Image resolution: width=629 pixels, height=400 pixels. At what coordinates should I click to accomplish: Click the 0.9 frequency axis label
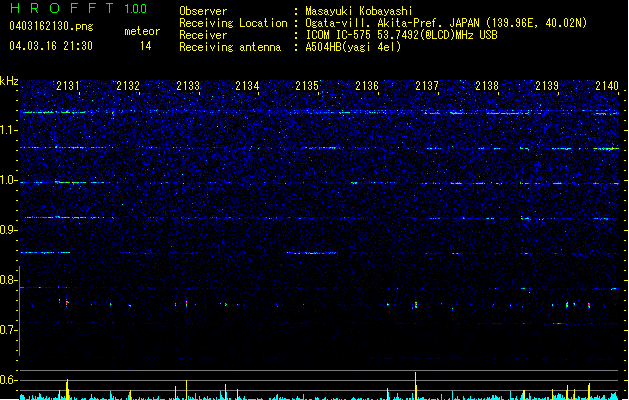click(9, 230)
